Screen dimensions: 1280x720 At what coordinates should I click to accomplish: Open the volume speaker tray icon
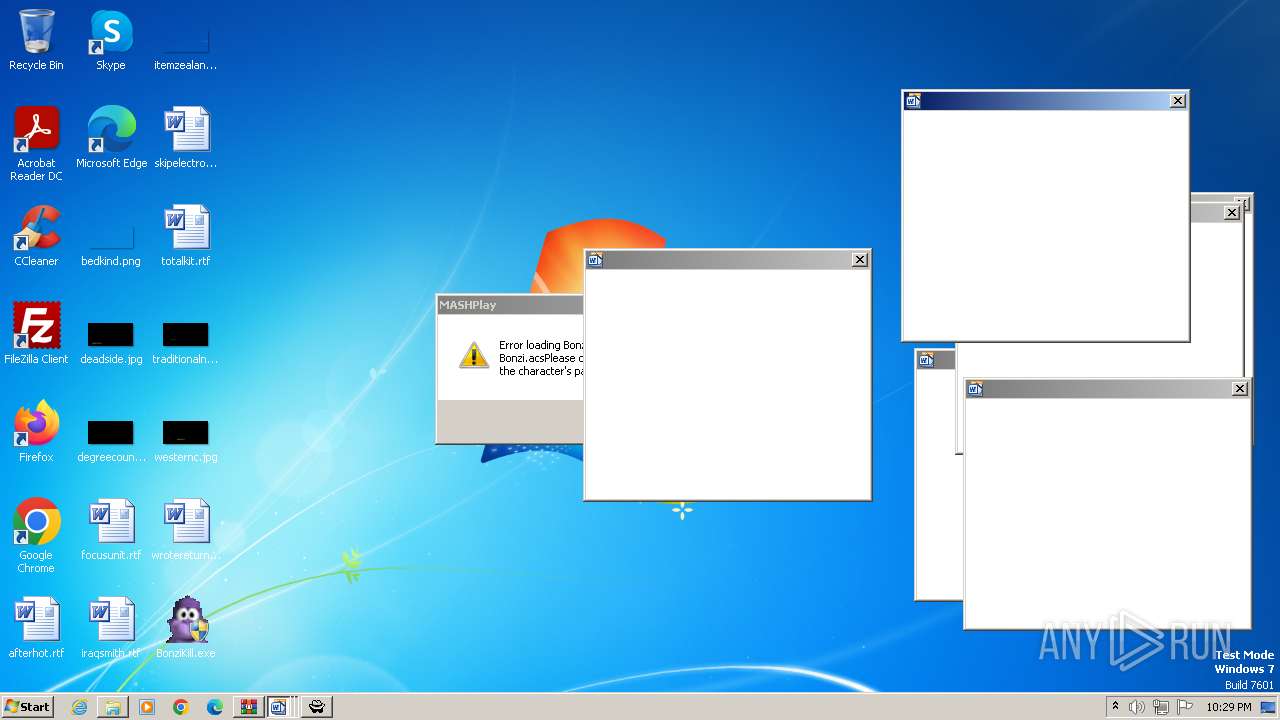pyautogui.click(x=1137, y=707)
